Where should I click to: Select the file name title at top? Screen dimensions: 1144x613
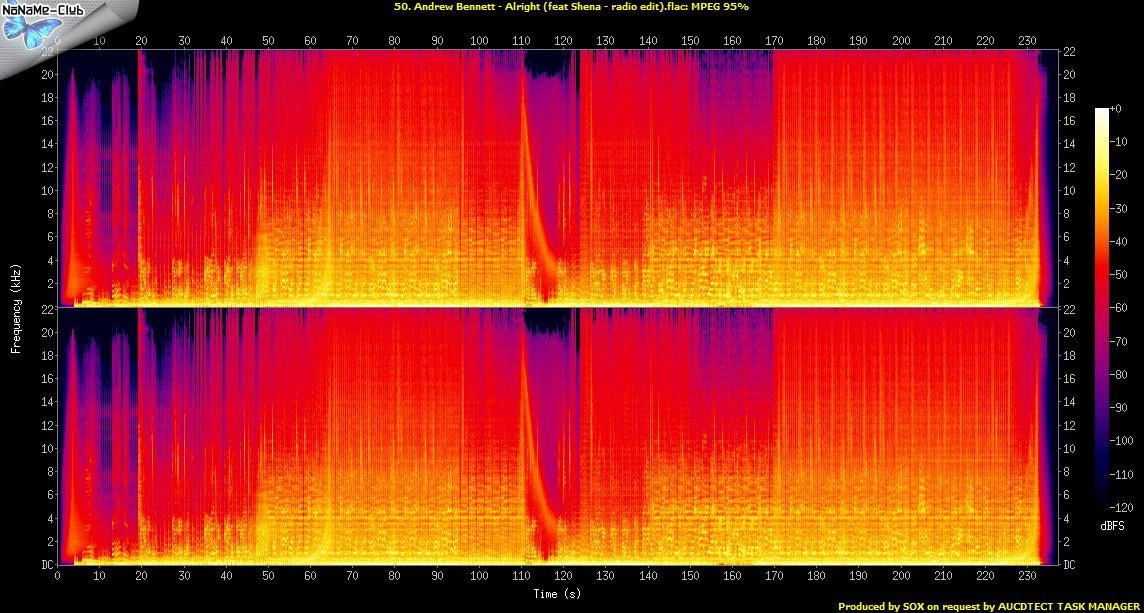coord(572,6)
